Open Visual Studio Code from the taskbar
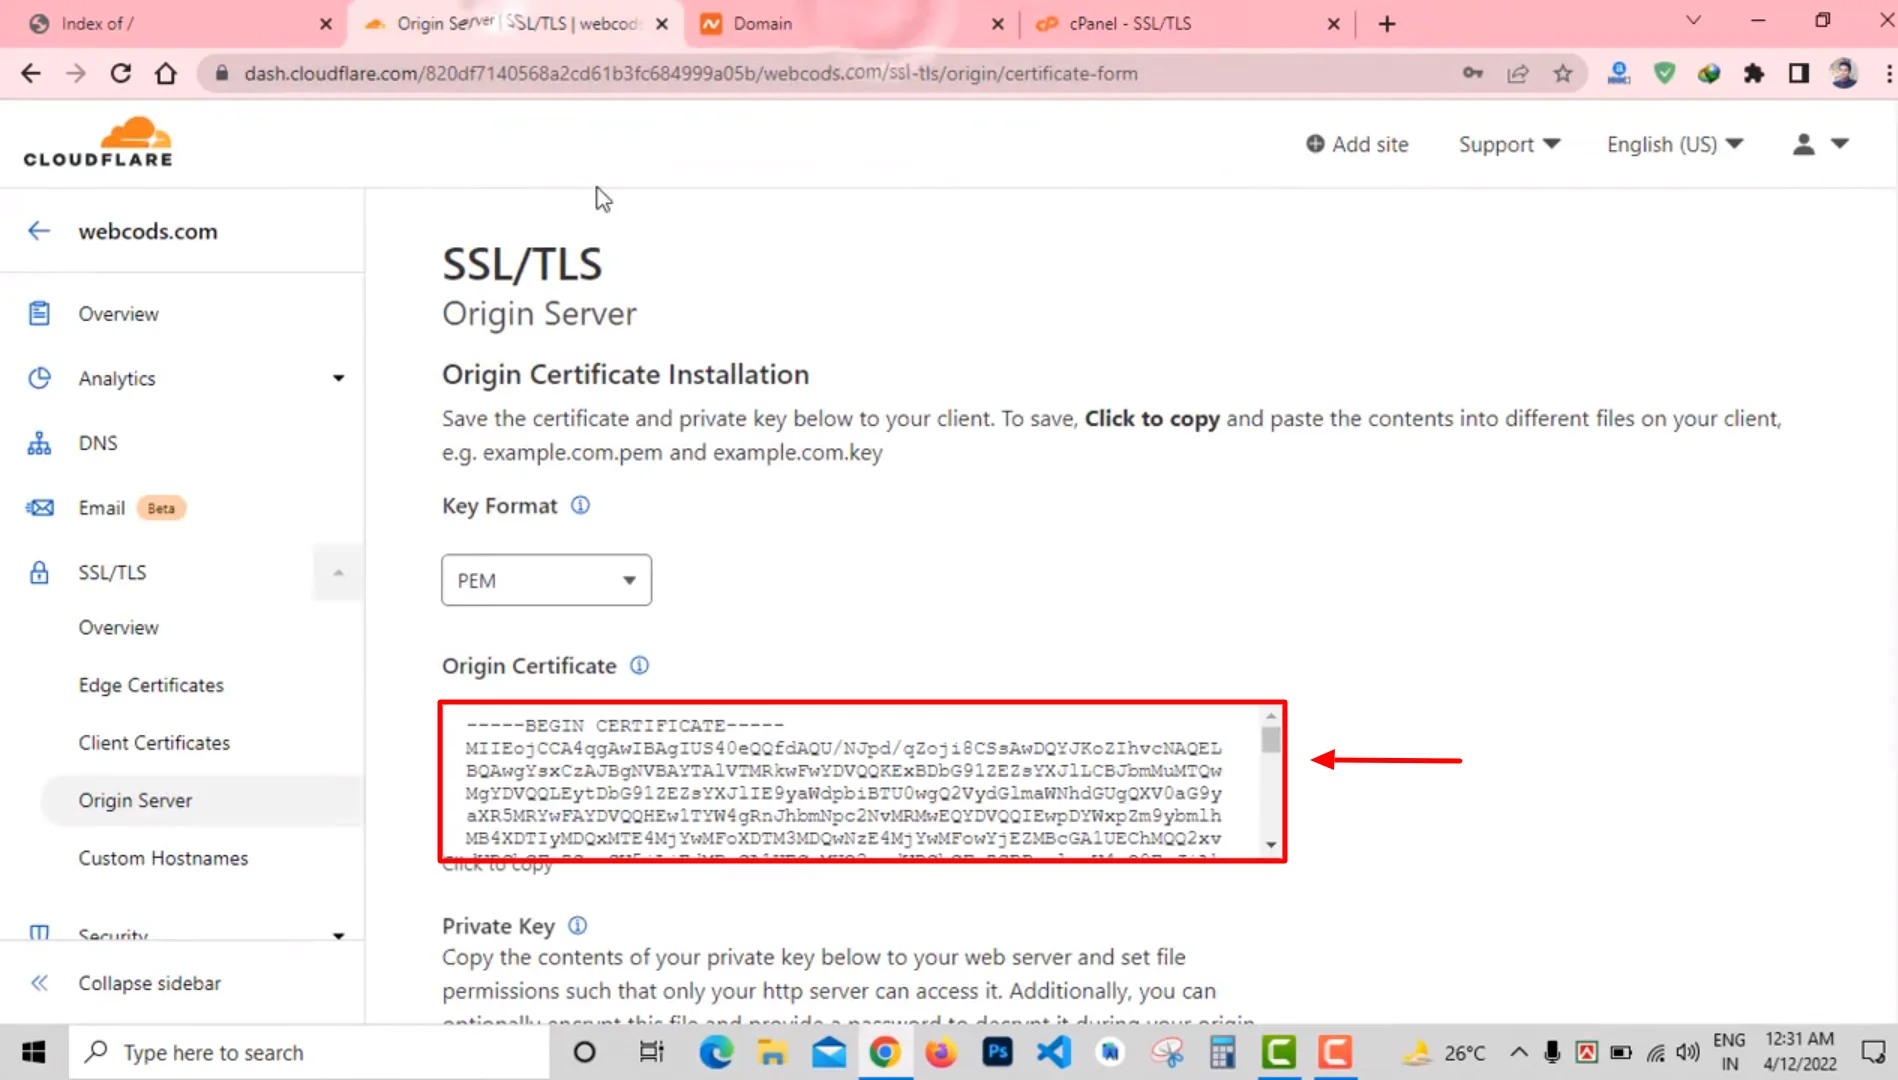 point(1054,1052)
